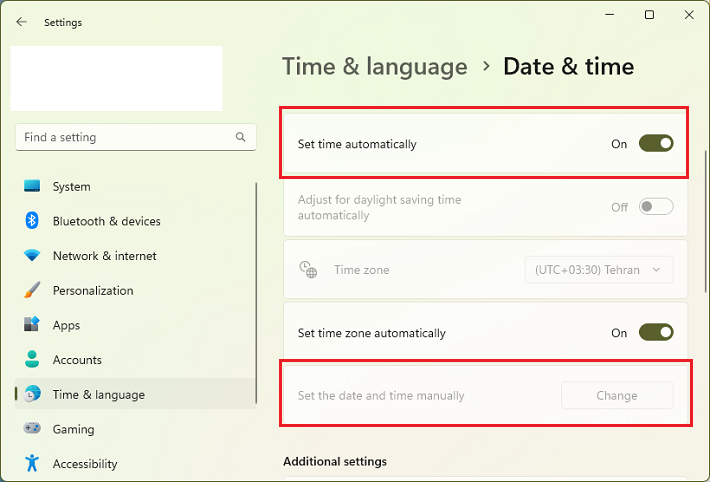Click the Personalization paintbrush icon

click(x=32, y=290)
